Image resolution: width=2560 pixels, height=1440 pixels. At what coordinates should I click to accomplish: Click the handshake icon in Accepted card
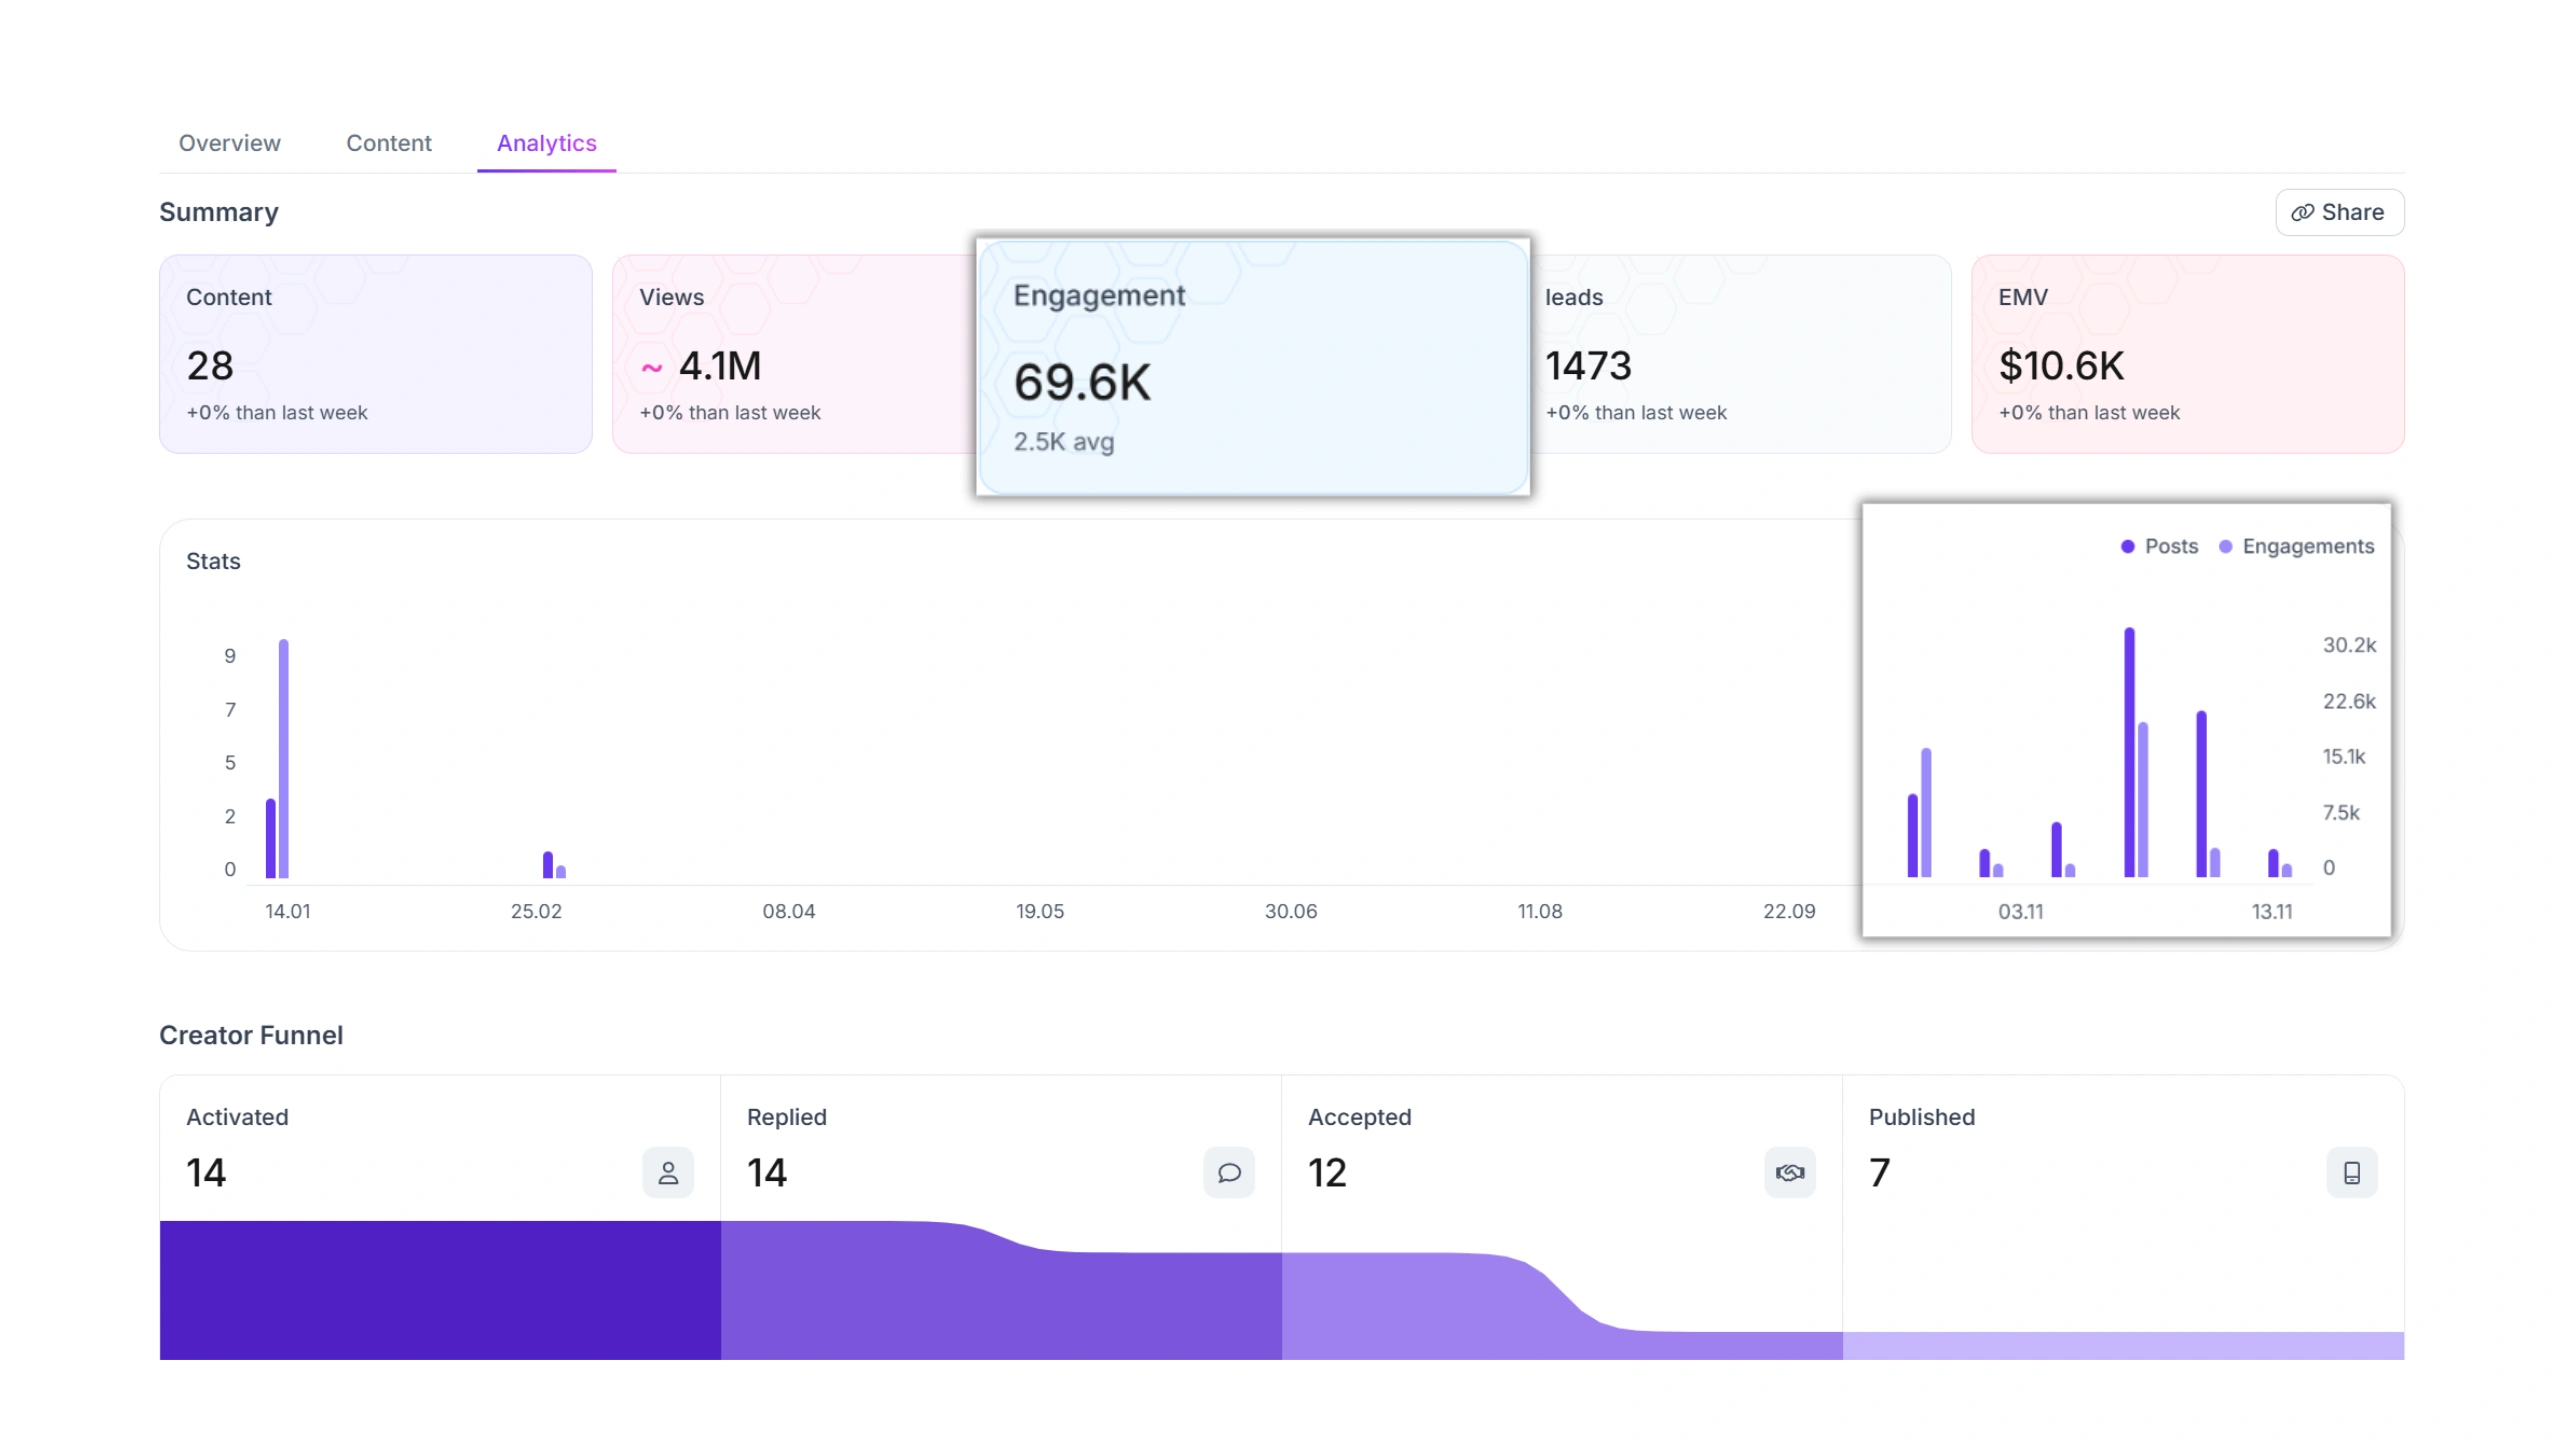[1789, 1172]
